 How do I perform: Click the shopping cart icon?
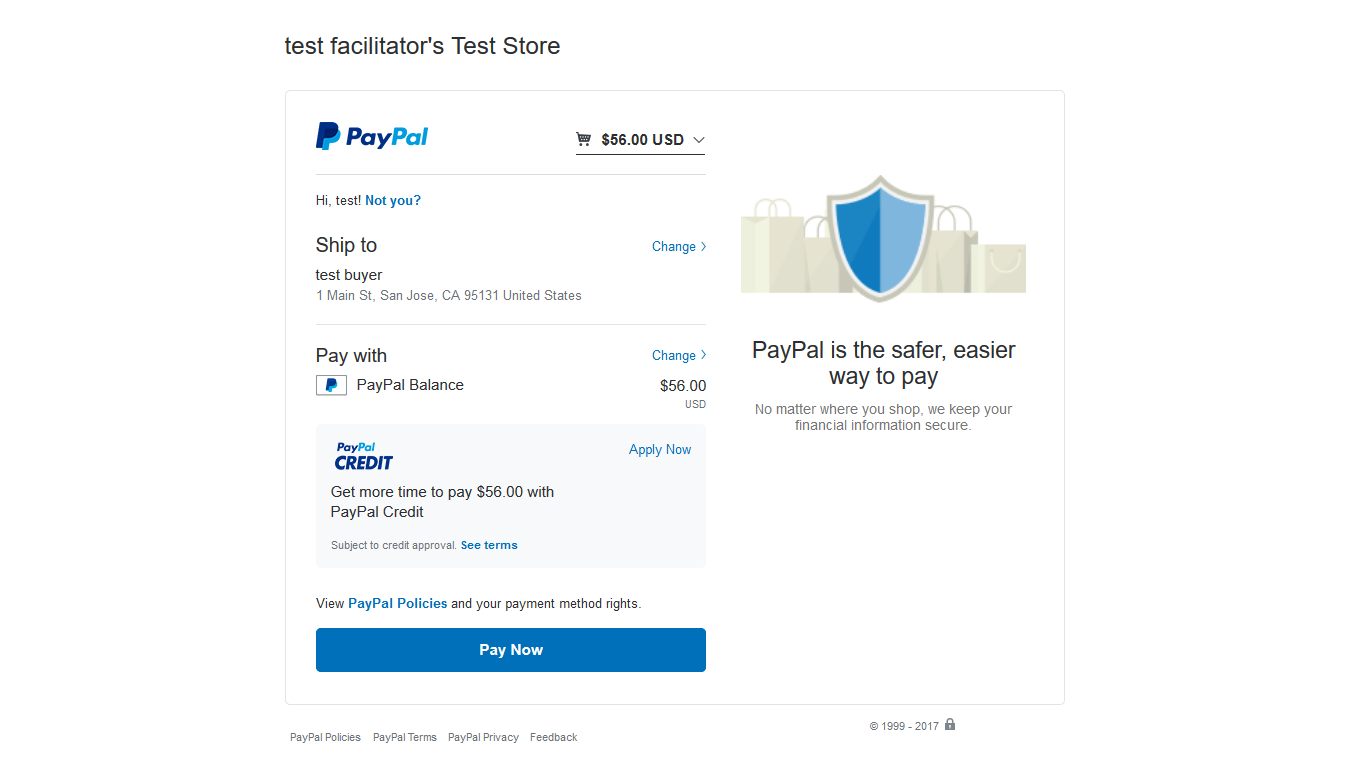point(583,139)
